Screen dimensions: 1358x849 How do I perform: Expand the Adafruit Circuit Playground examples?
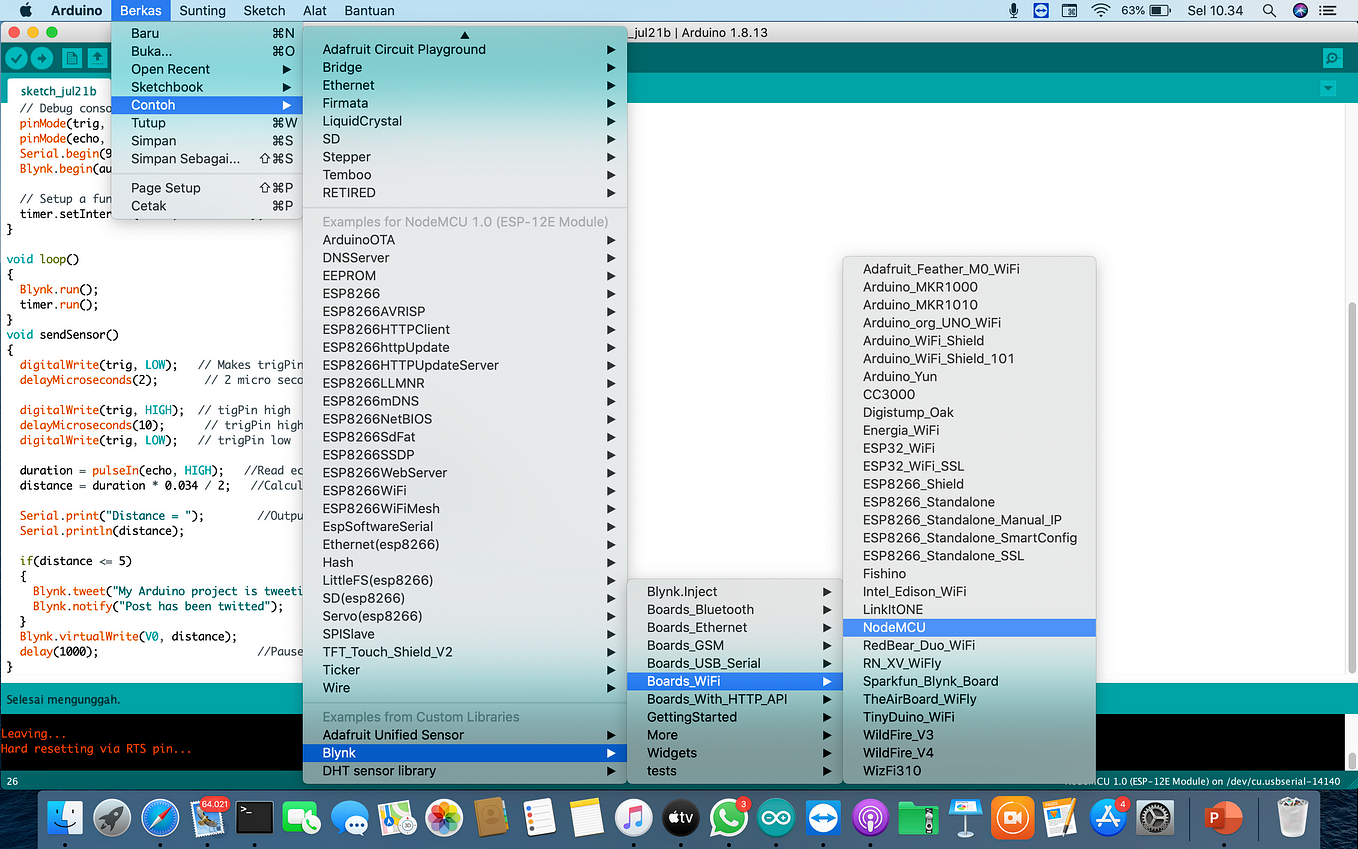click(x=465, y=49)
